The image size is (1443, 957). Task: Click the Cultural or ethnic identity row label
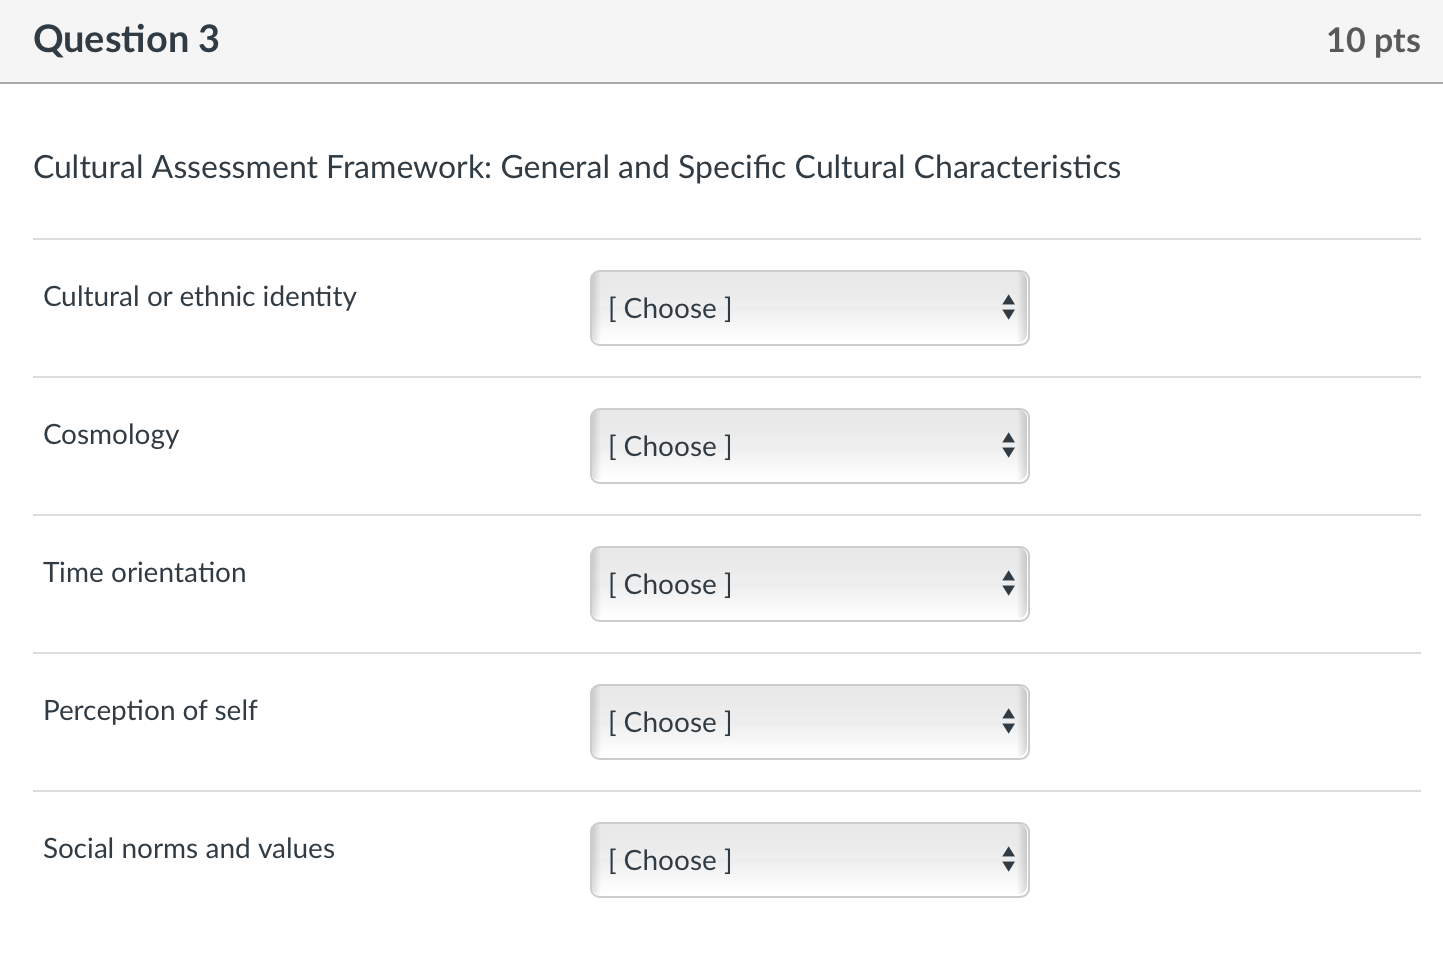[x=199, y=296]
